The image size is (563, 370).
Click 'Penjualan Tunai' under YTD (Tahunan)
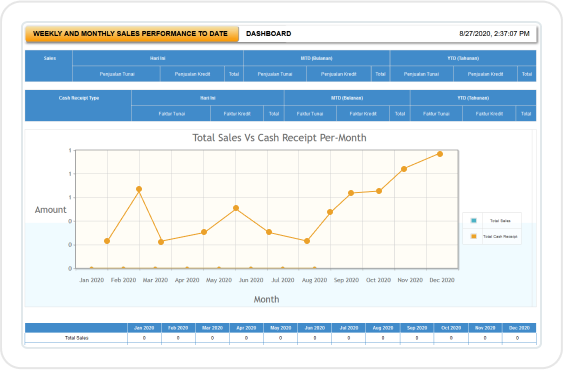coord(422,74)
